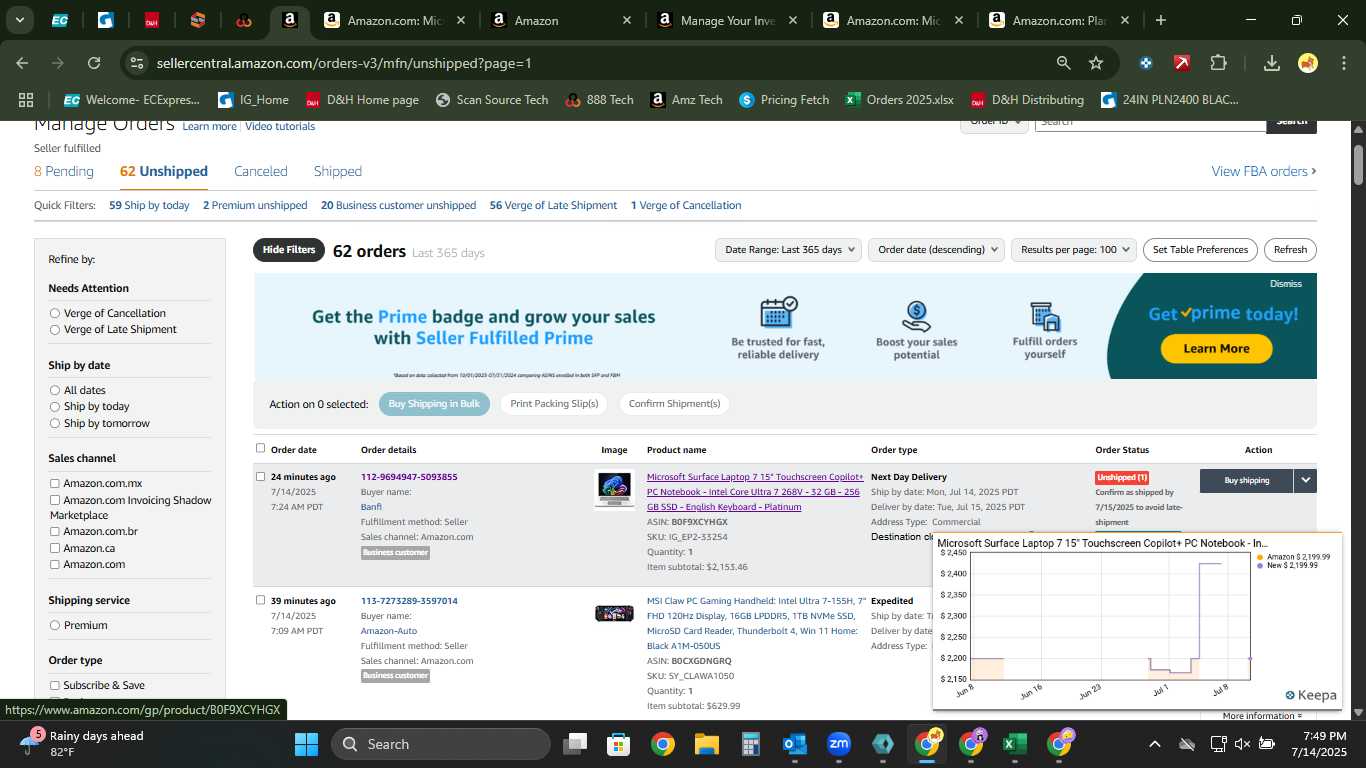Click Confirm Shipment(s) button
The height and width of the screenshot is (768, 1366).
674,404
